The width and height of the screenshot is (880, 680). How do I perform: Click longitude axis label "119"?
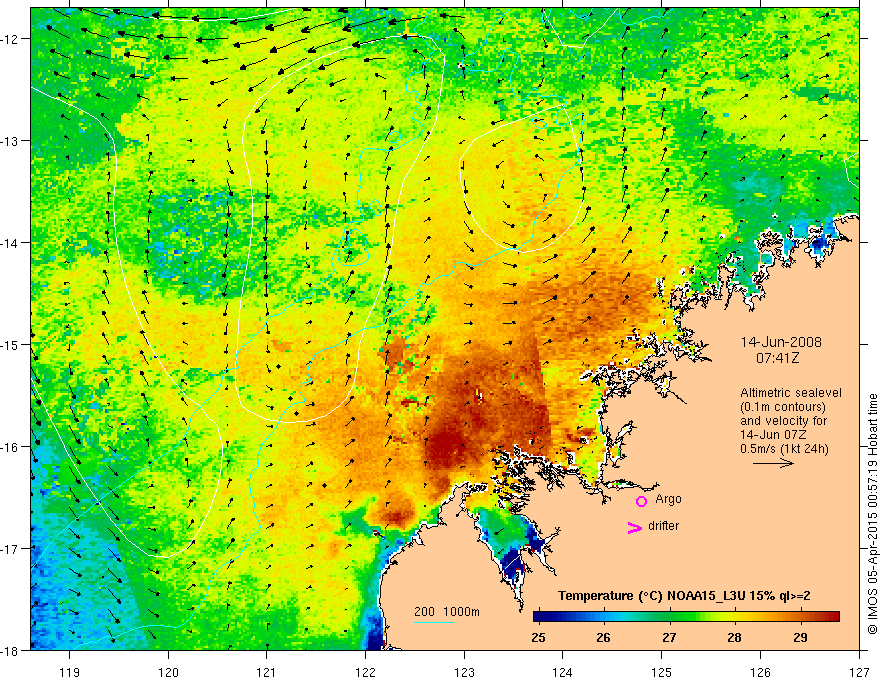pos(70,672)
